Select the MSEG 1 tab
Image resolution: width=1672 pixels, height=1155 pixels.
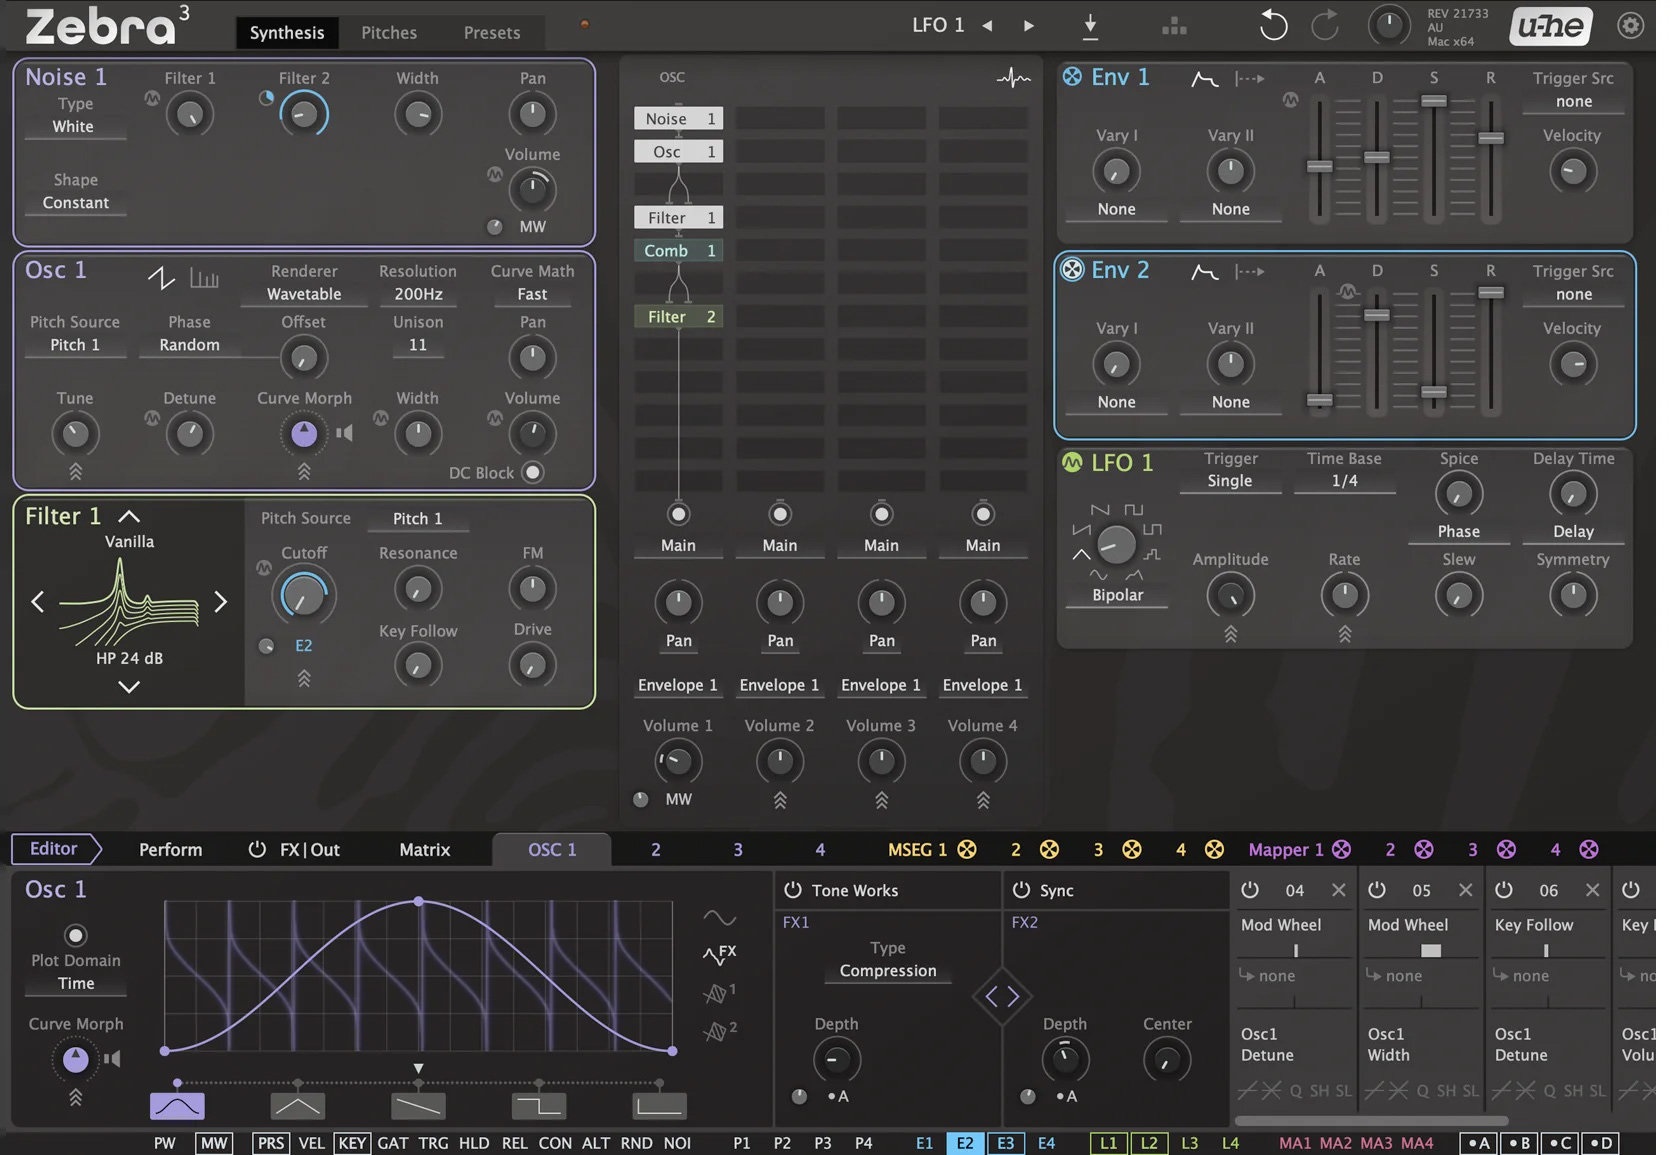917,850
